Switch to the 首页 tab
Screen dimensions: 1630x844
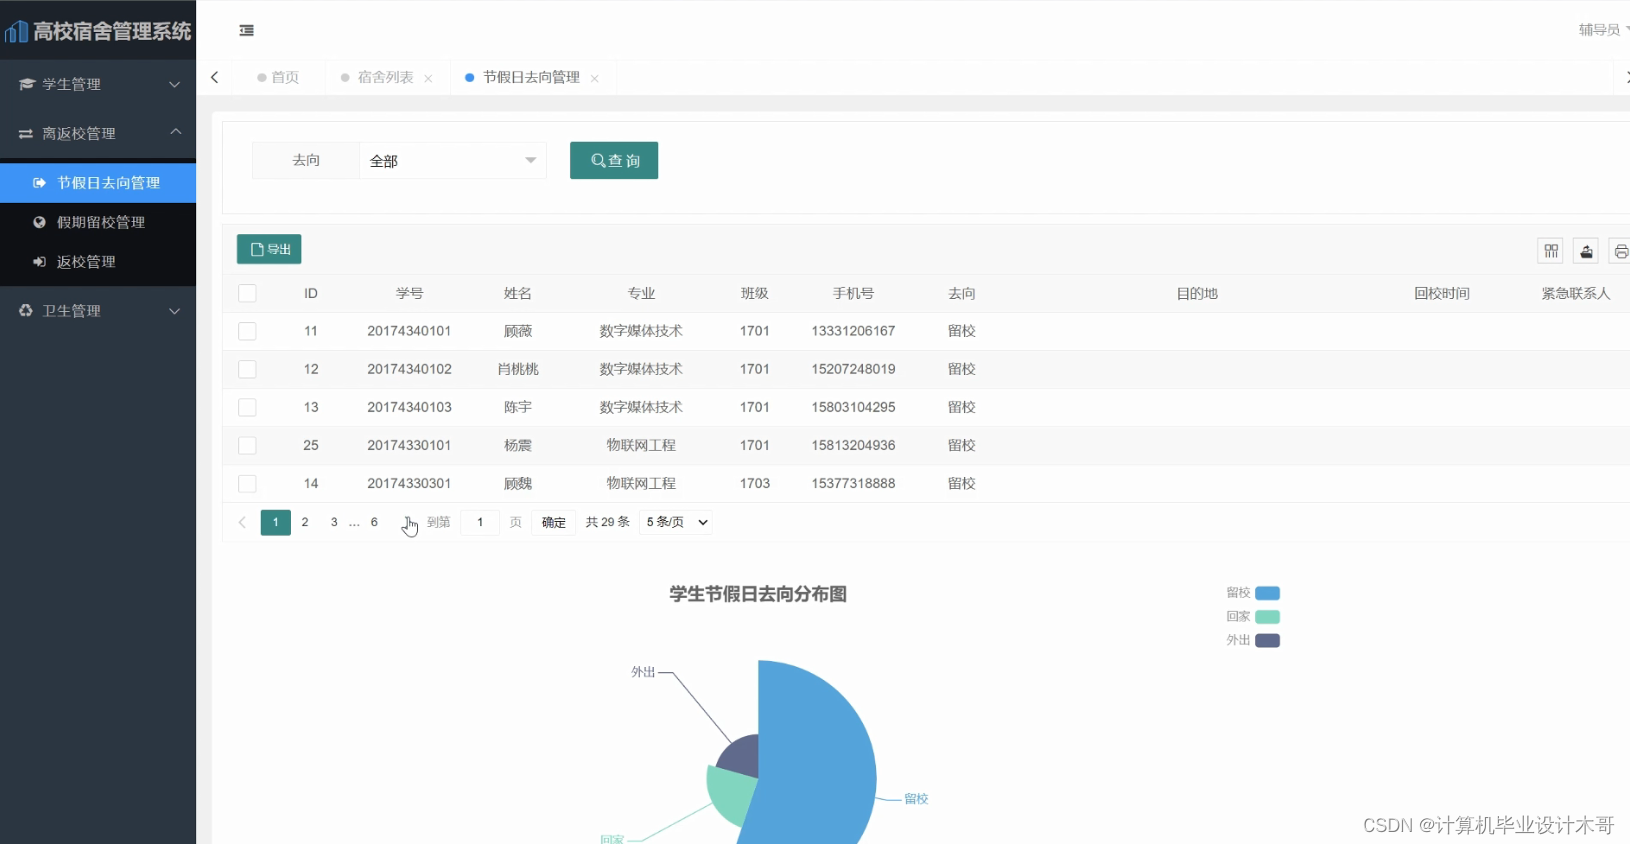tap(278, 77)
